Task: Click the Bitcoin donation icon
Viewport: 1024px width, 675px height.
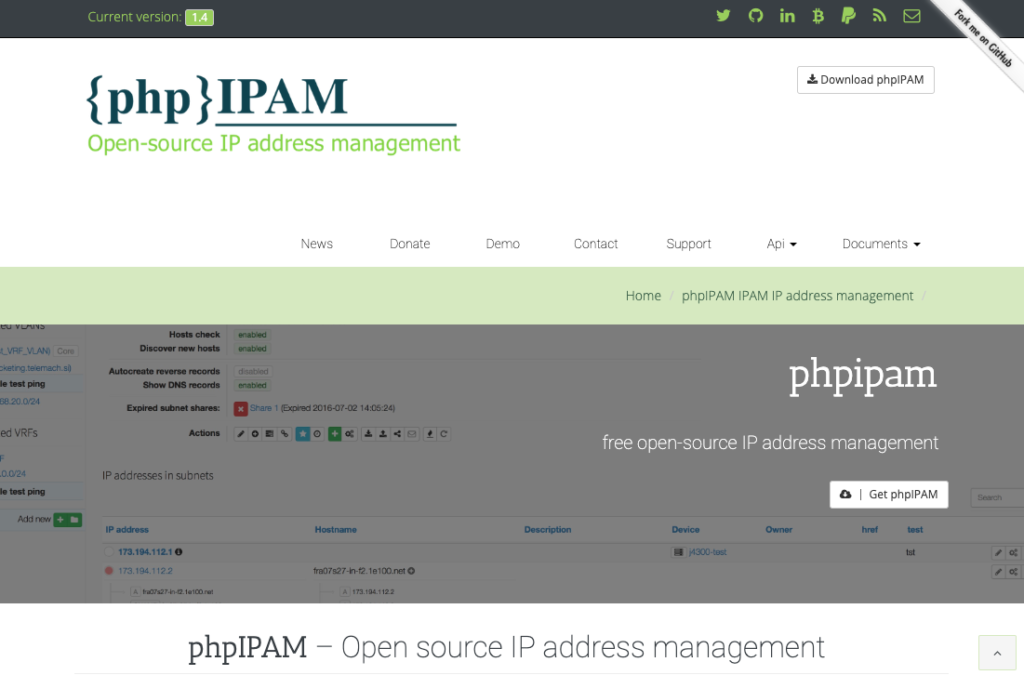Action: point(818,16)
